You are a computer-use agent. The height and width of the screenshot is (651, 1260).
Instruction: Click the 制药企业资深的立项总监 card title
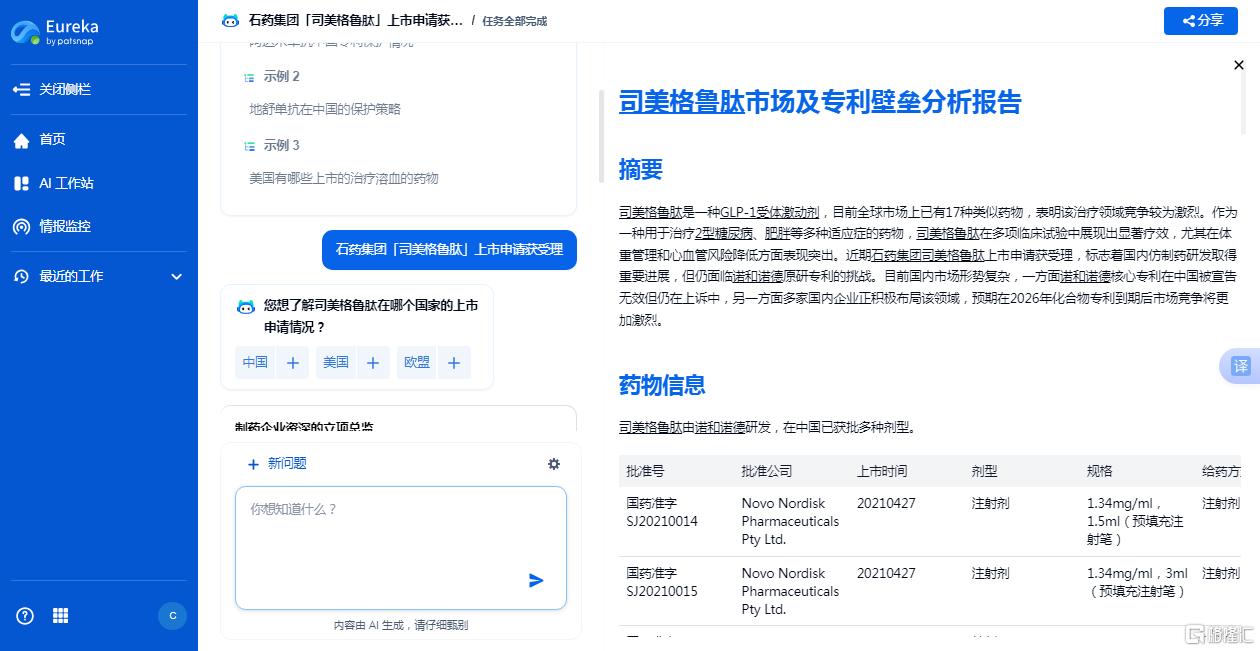pos(304,427)
